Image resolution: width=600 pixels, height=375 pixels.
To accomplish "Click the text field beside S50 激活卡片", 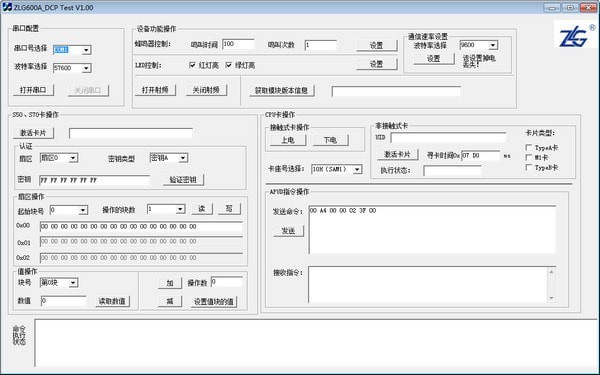I will click(131, 133).
